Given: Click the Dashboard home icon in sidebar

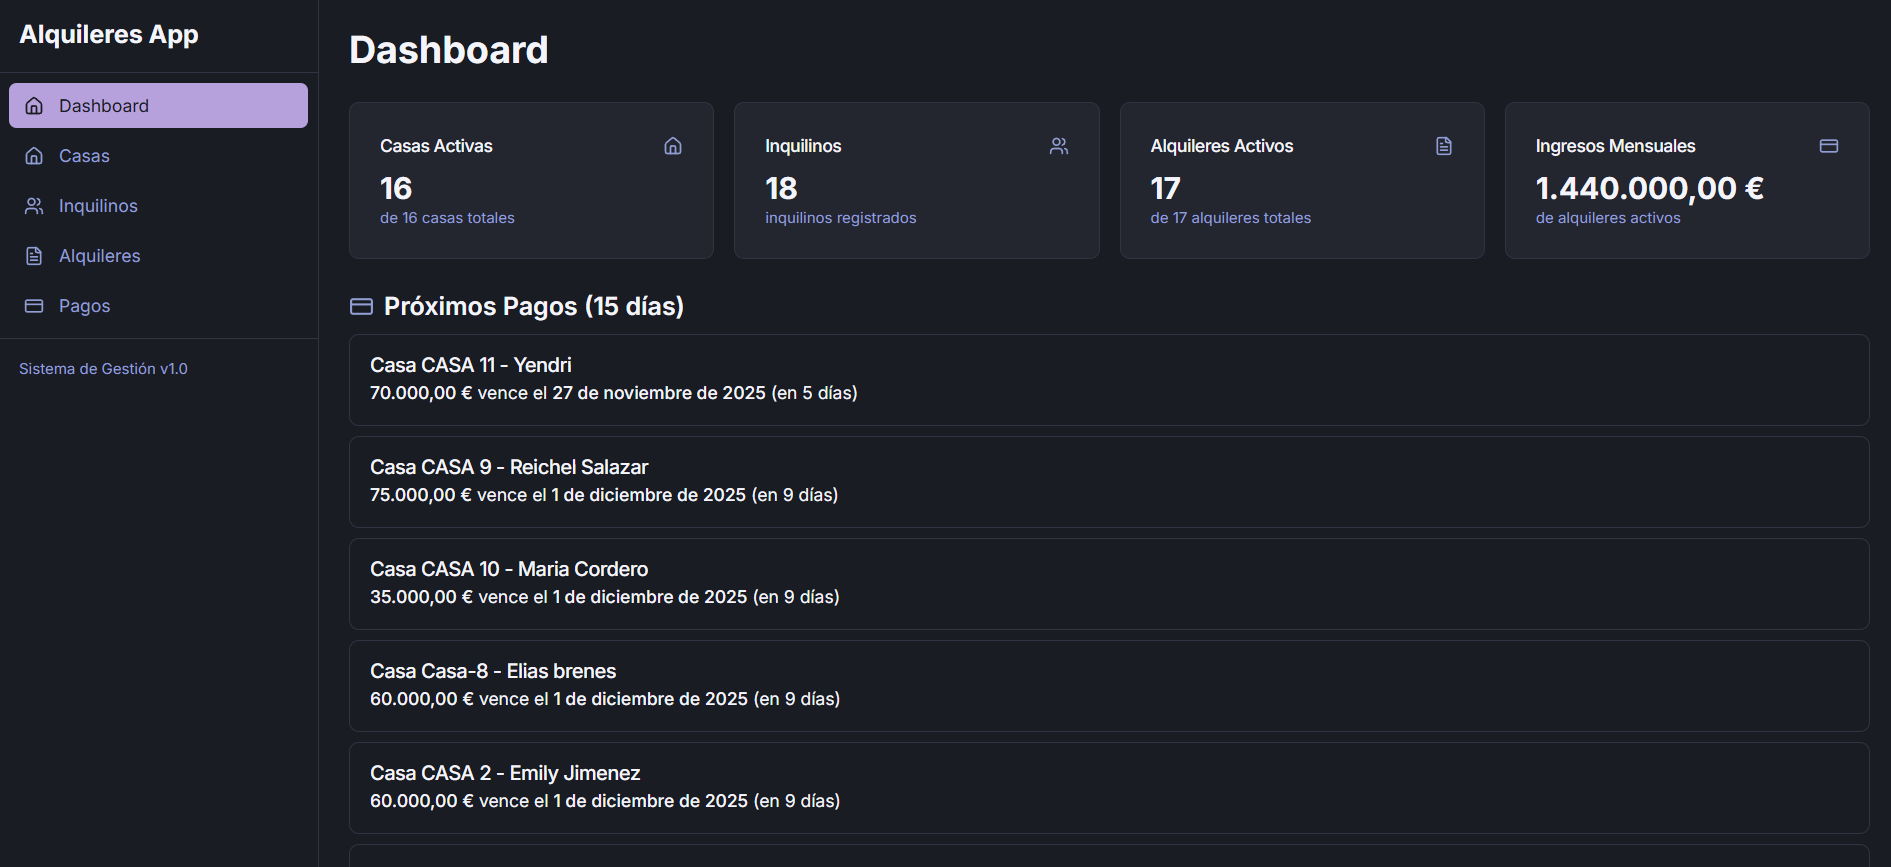Looking at the screenshot, I should (x=34, y=106).
